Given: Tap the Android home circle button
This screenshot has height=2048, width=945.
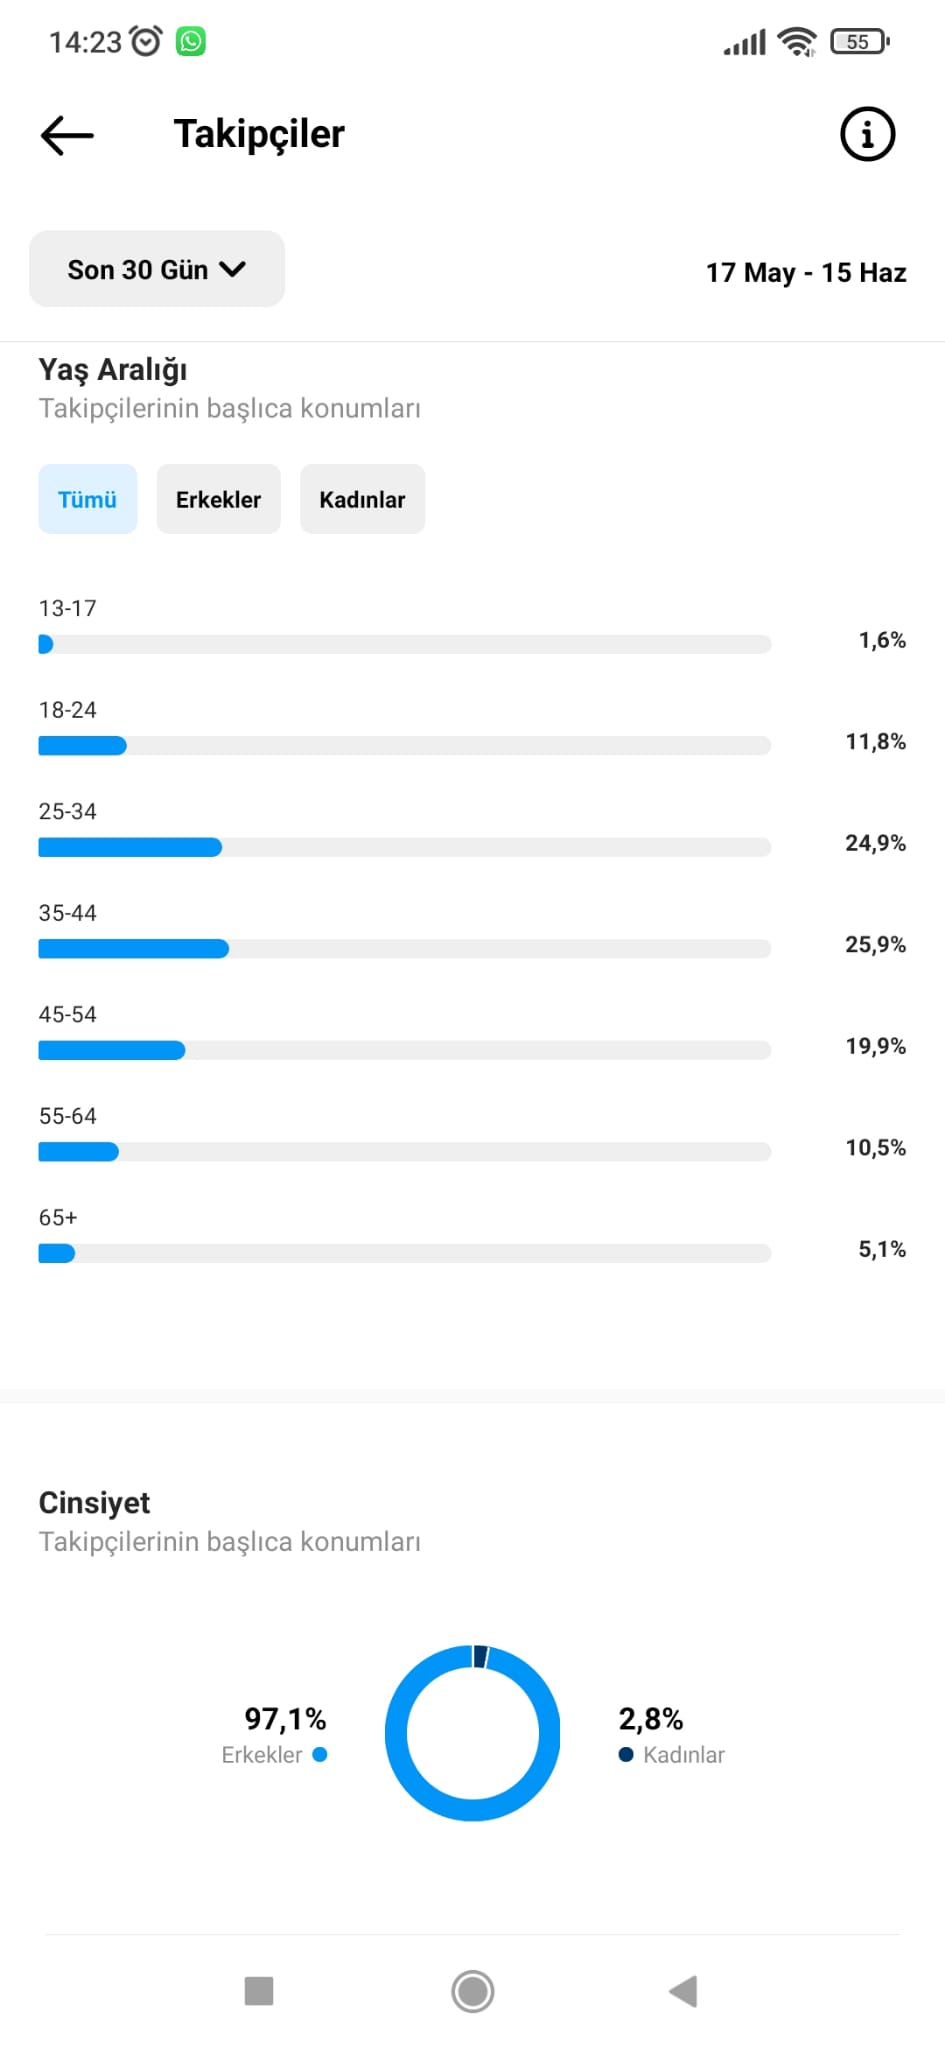Looking at the screenshot, I should (472, 1990).
